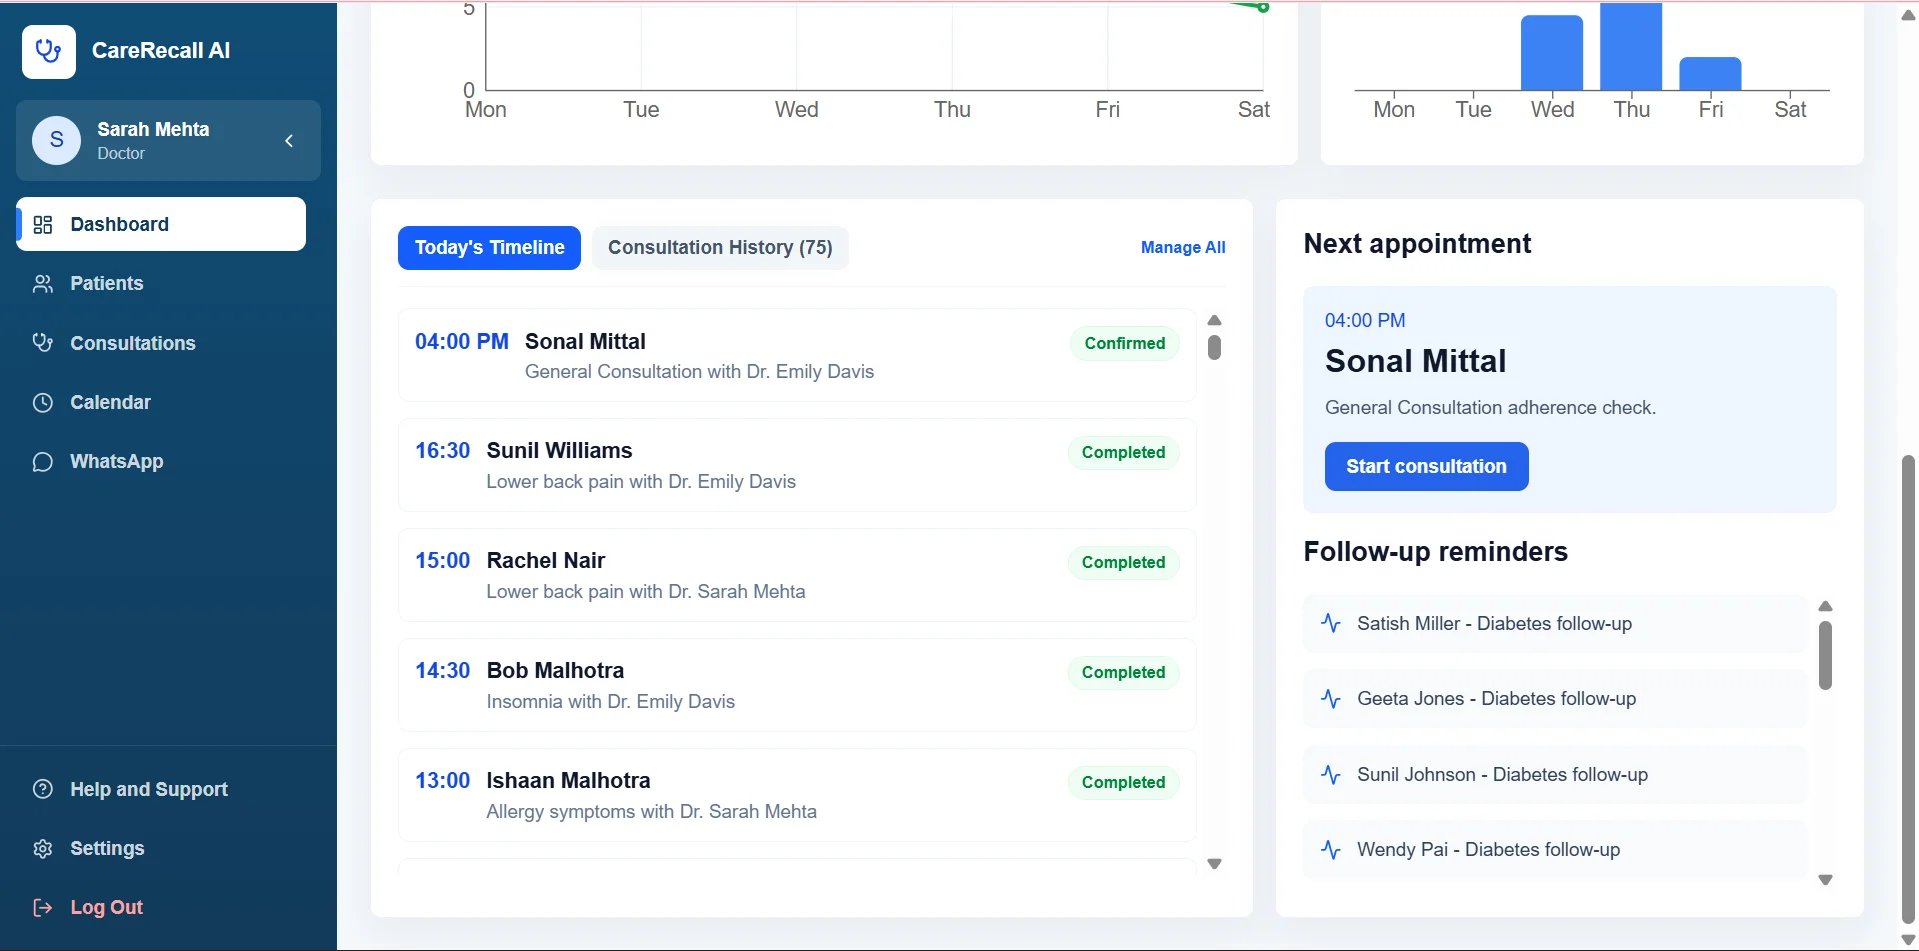Open Help and Support question icon

coord(43,789)
